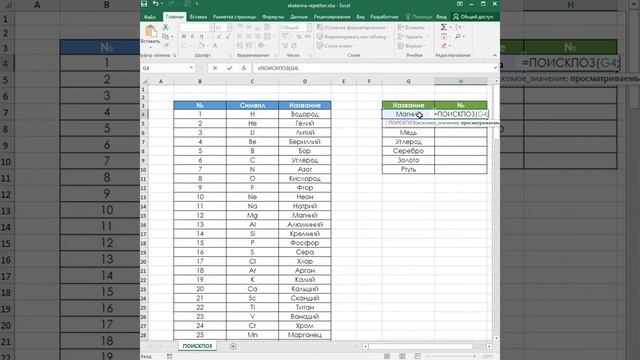Open the Delete cells (Удалить) dropdown
The width and height of the screenshot is (640, 360).
(413, 37)
